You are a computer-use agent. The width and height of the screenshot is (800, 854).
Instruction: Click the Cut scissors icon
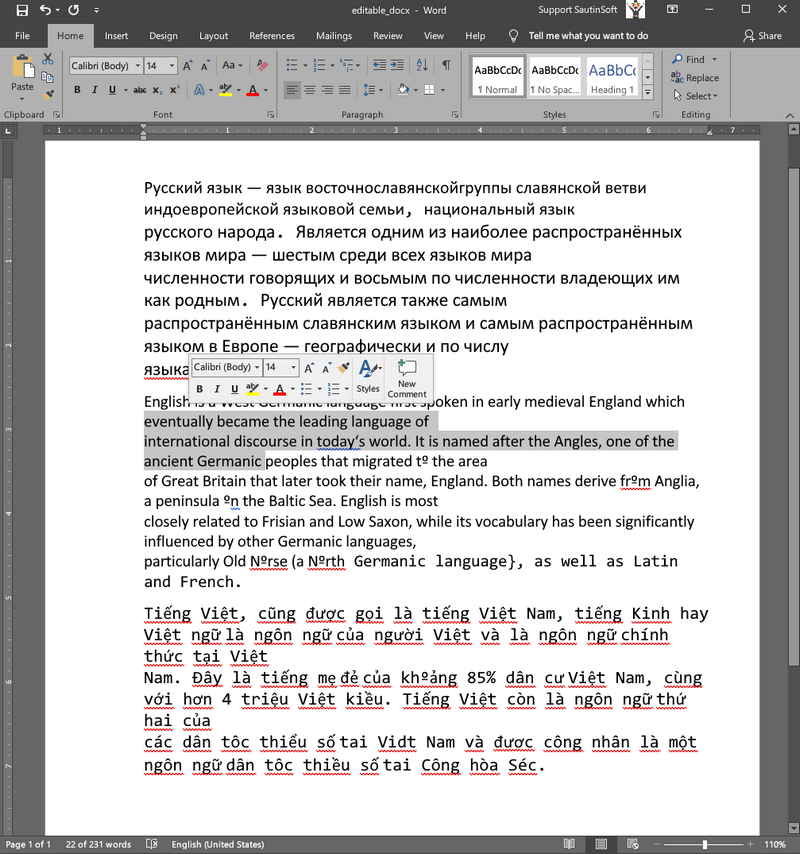coord(47,59)
